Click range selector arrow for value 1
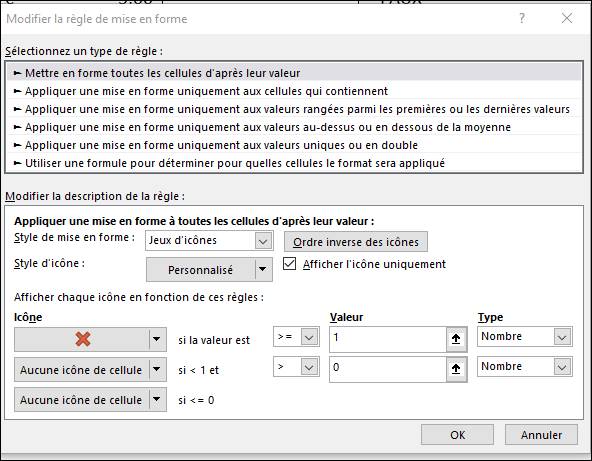 click(456, 339)
